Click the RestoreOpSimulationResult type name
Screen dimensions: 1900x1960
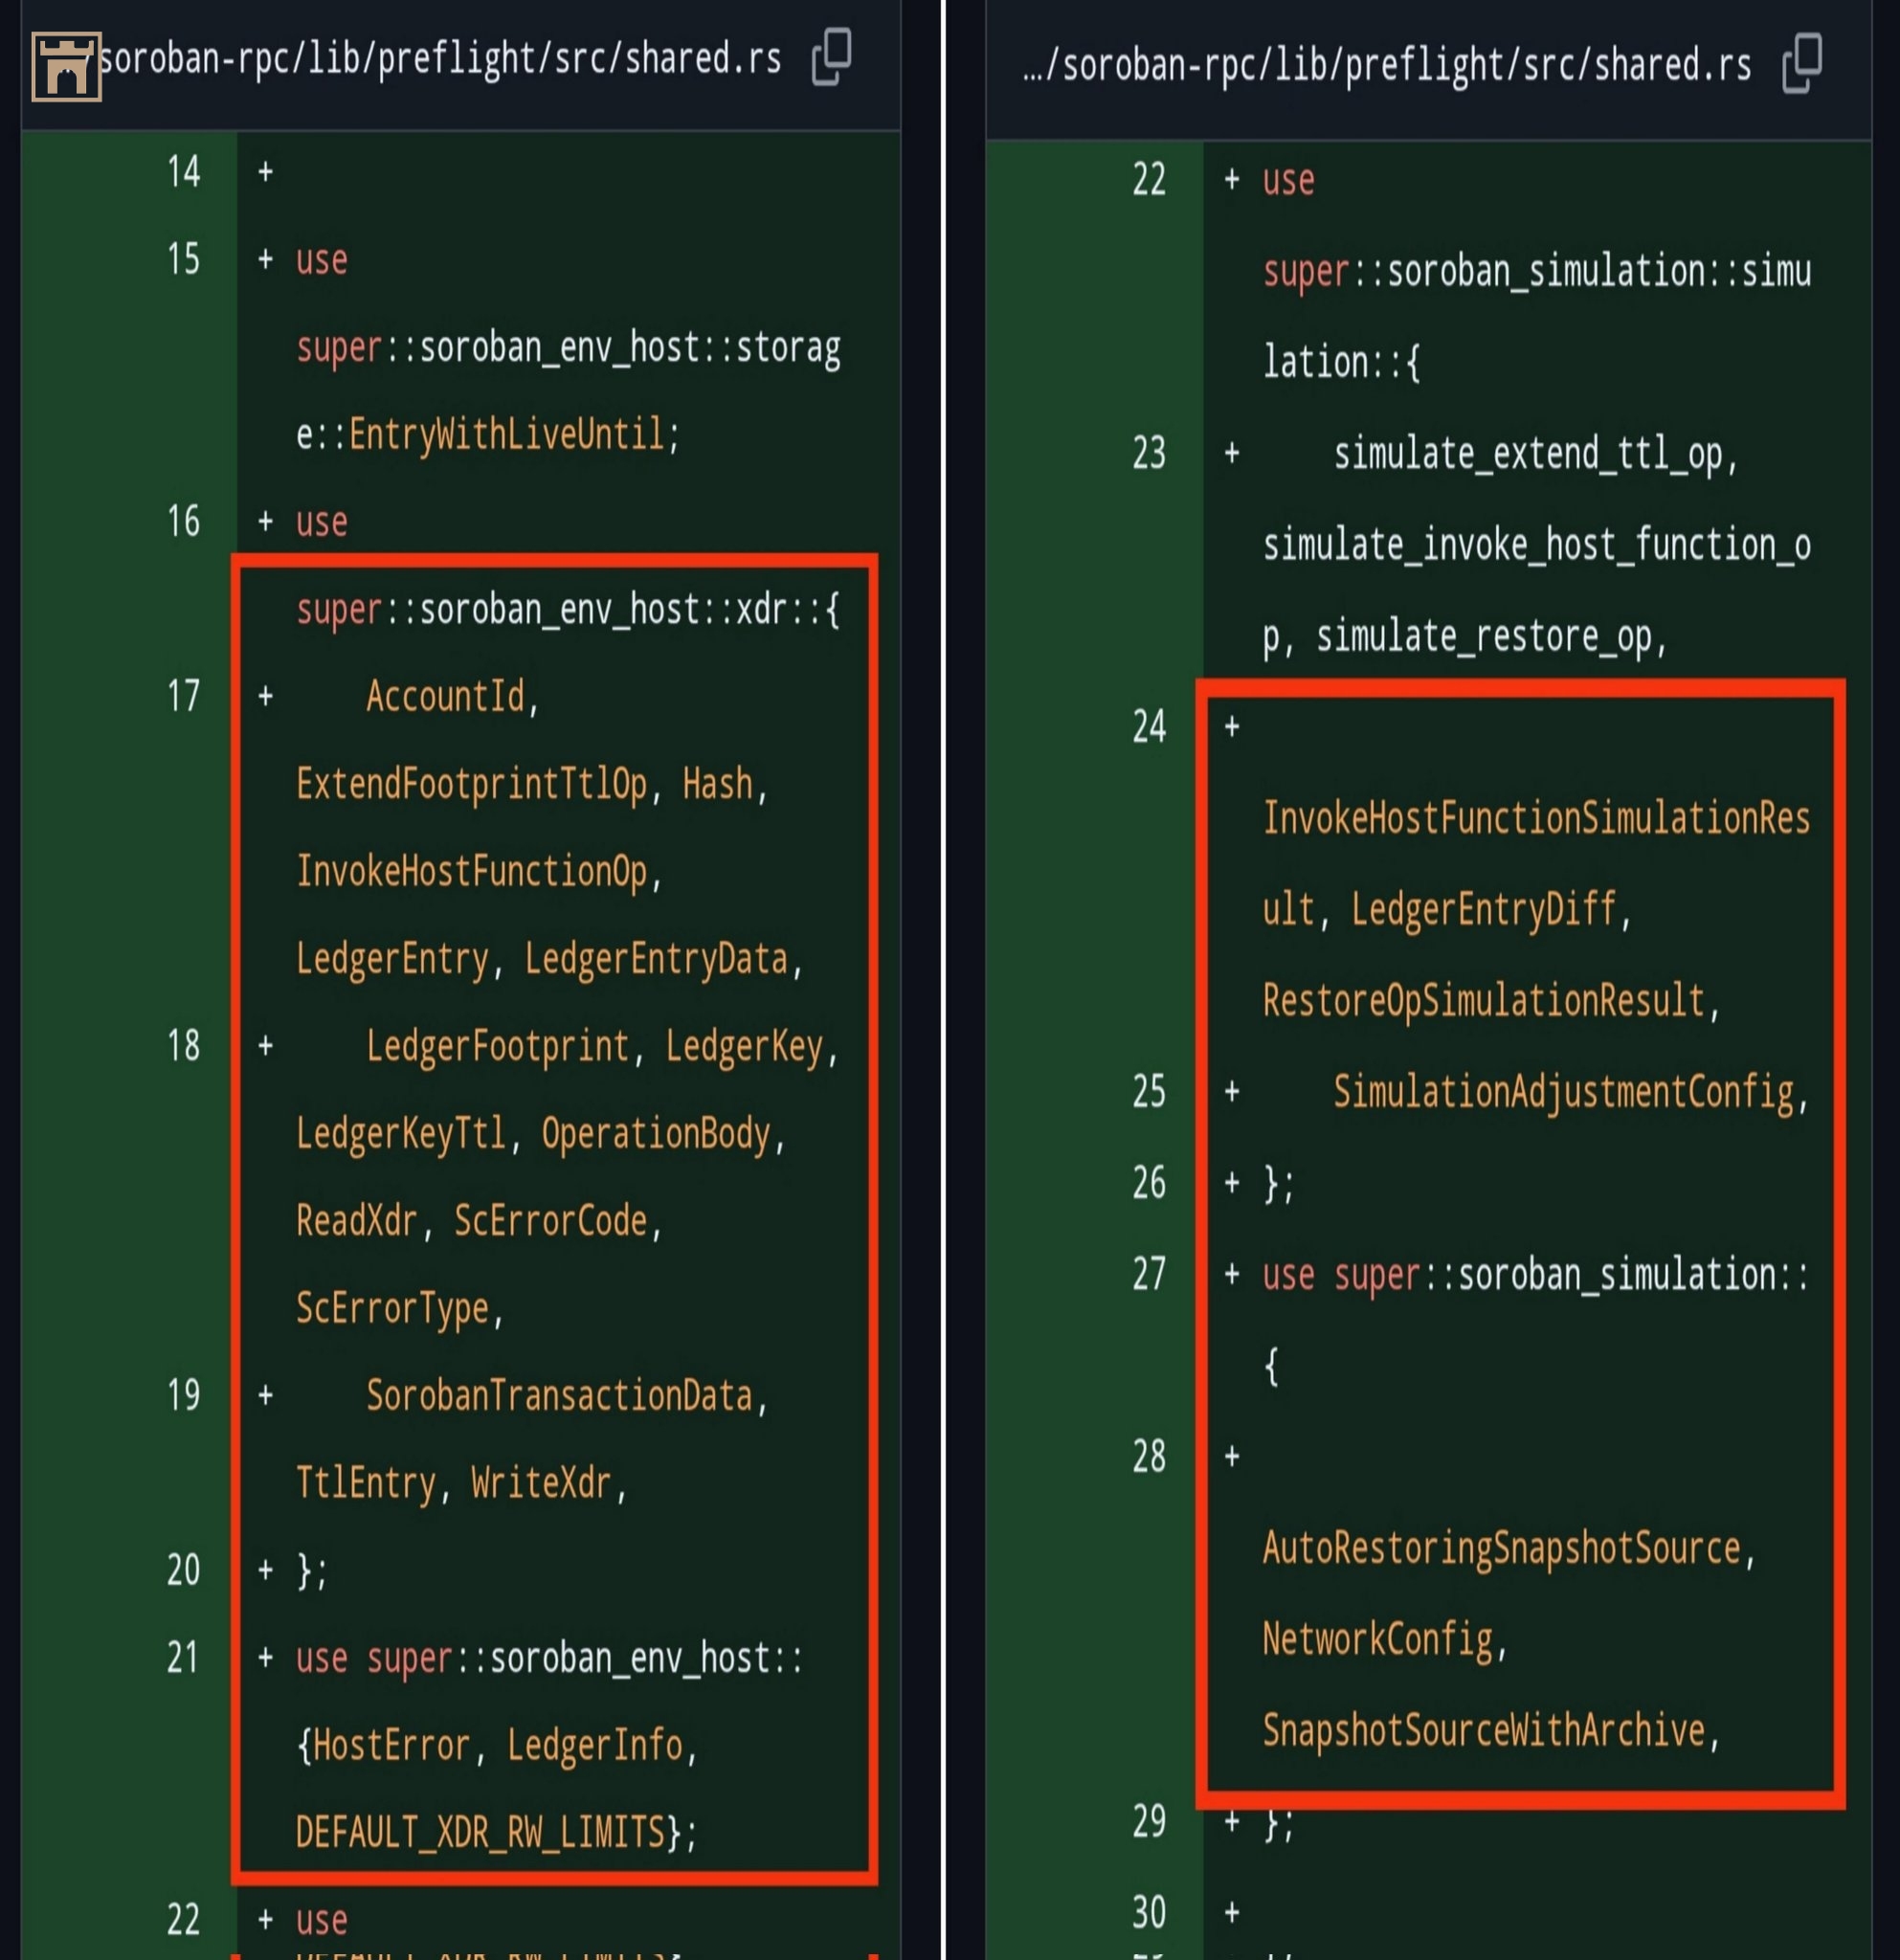click(1484, 1001)
